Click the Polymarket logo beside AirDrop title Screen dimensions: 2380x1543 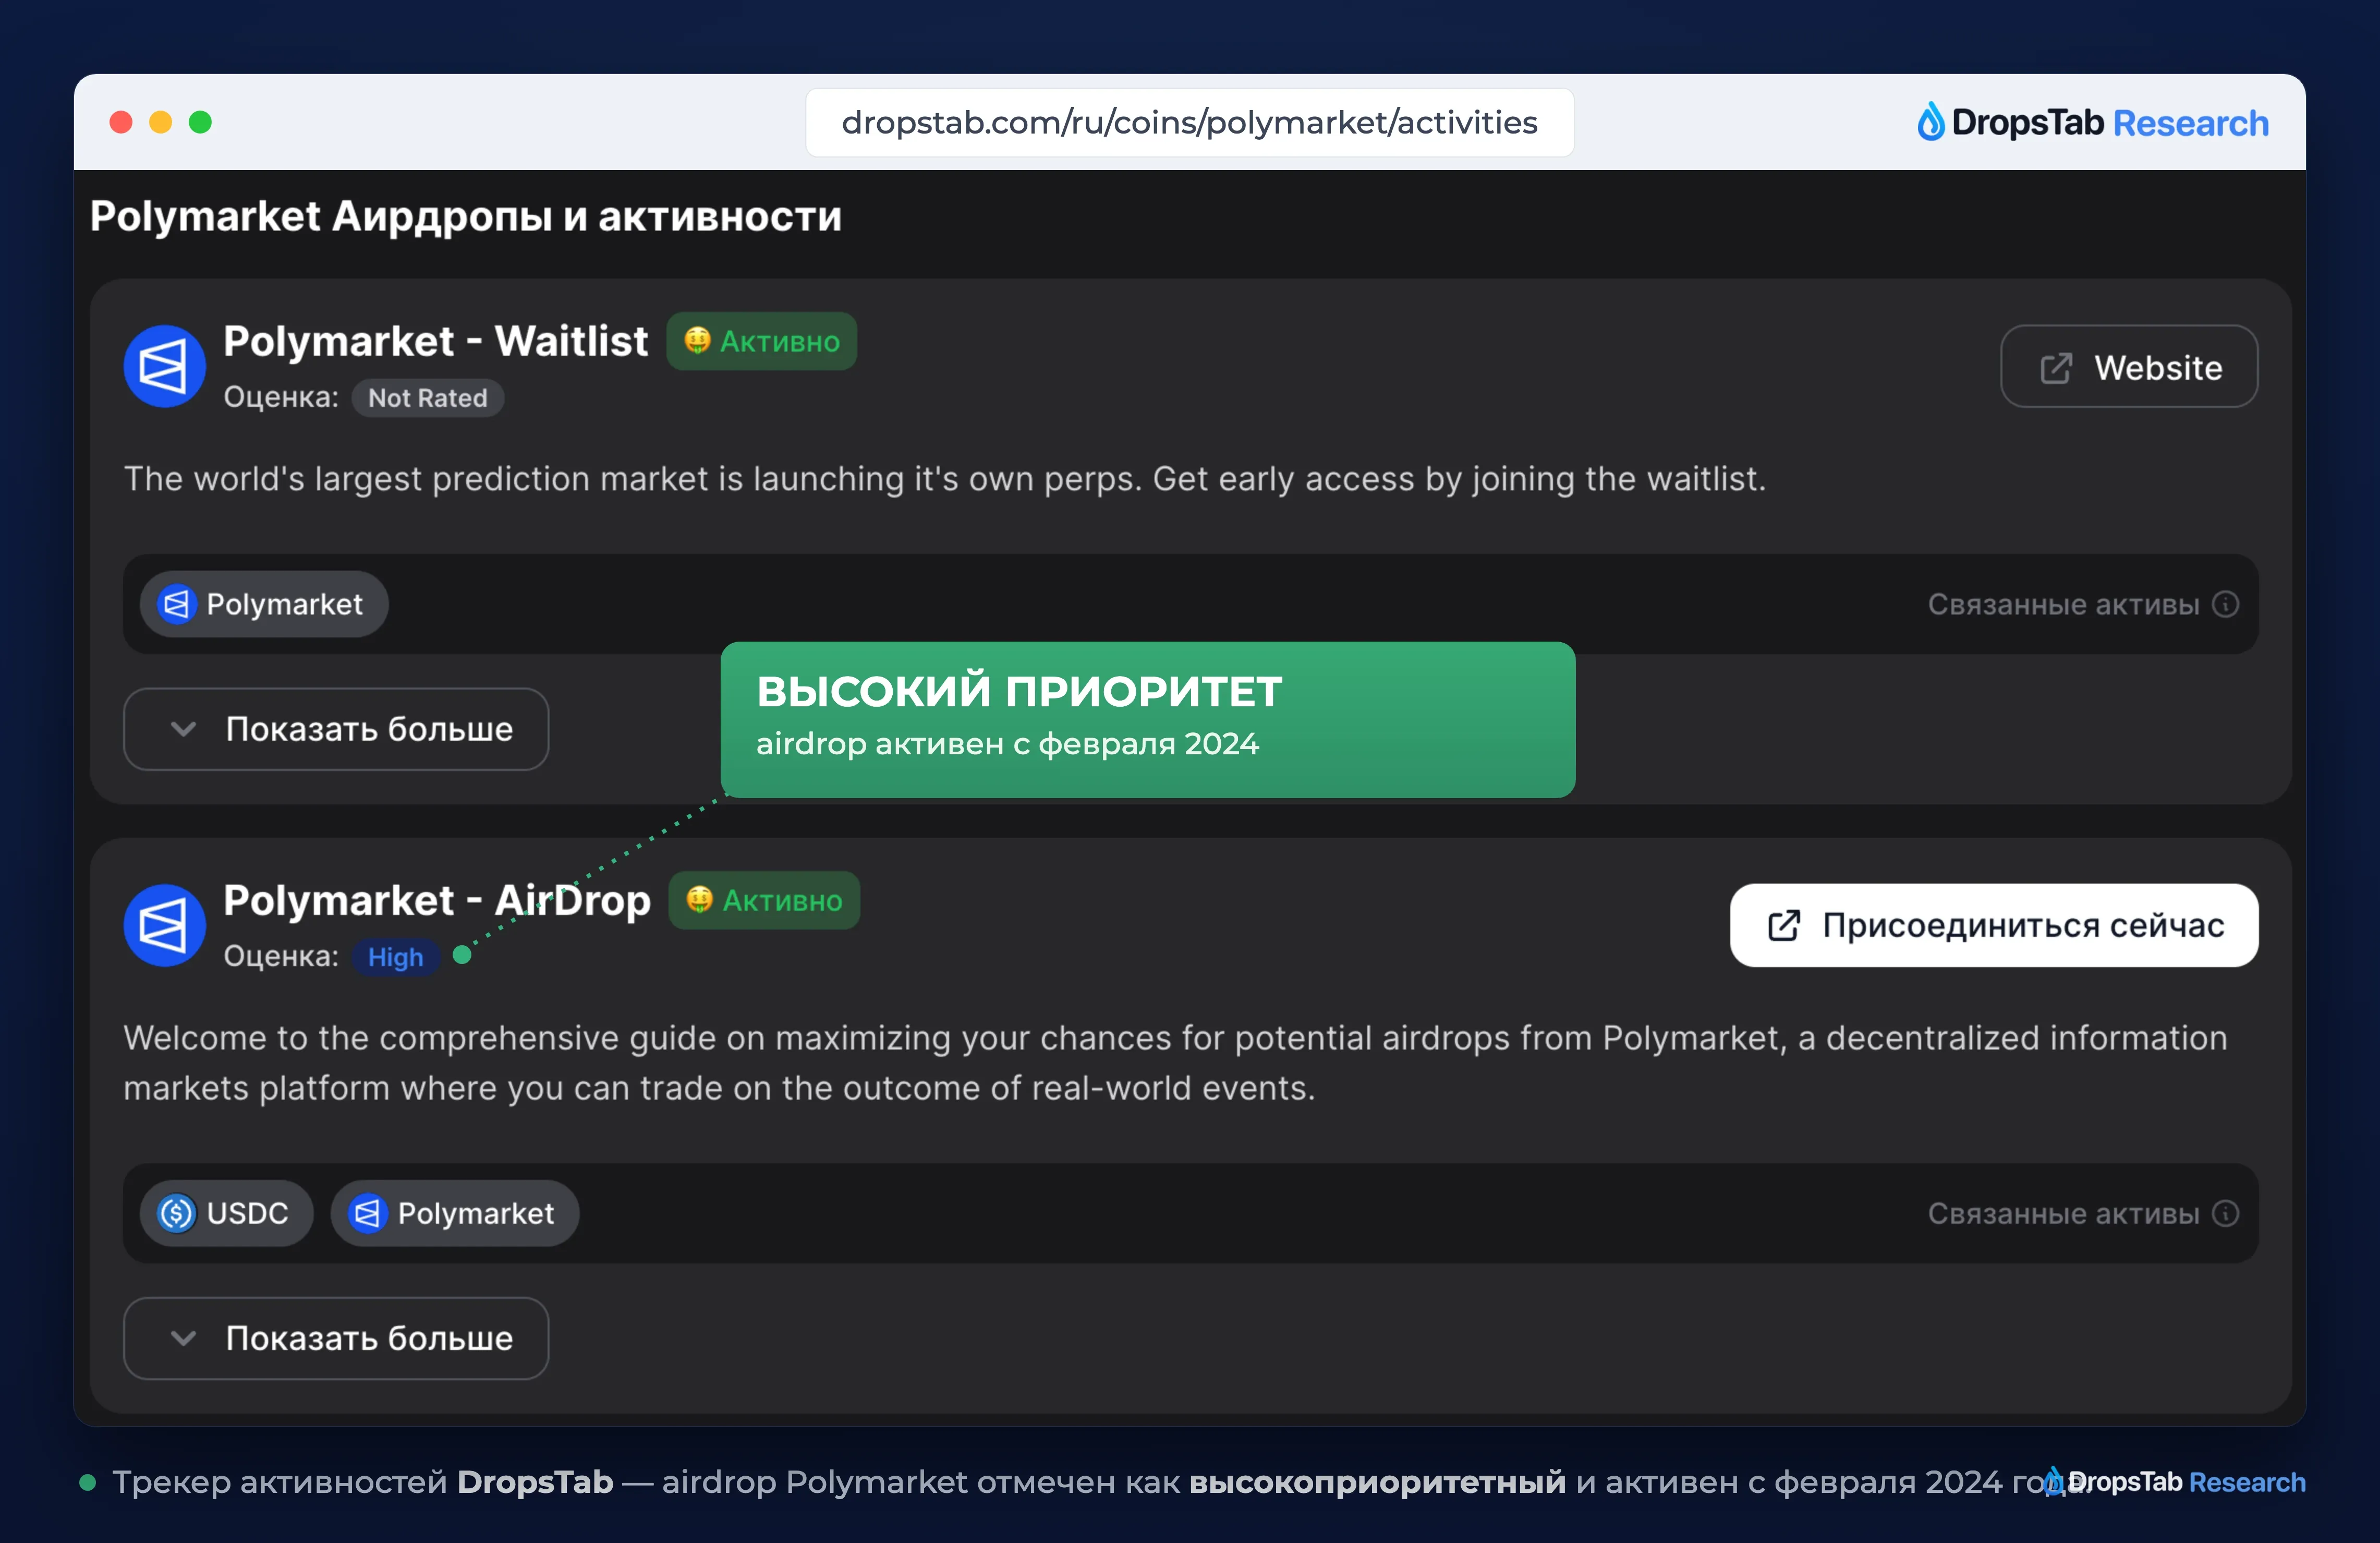pyautogui.click(x=164, y=925)
